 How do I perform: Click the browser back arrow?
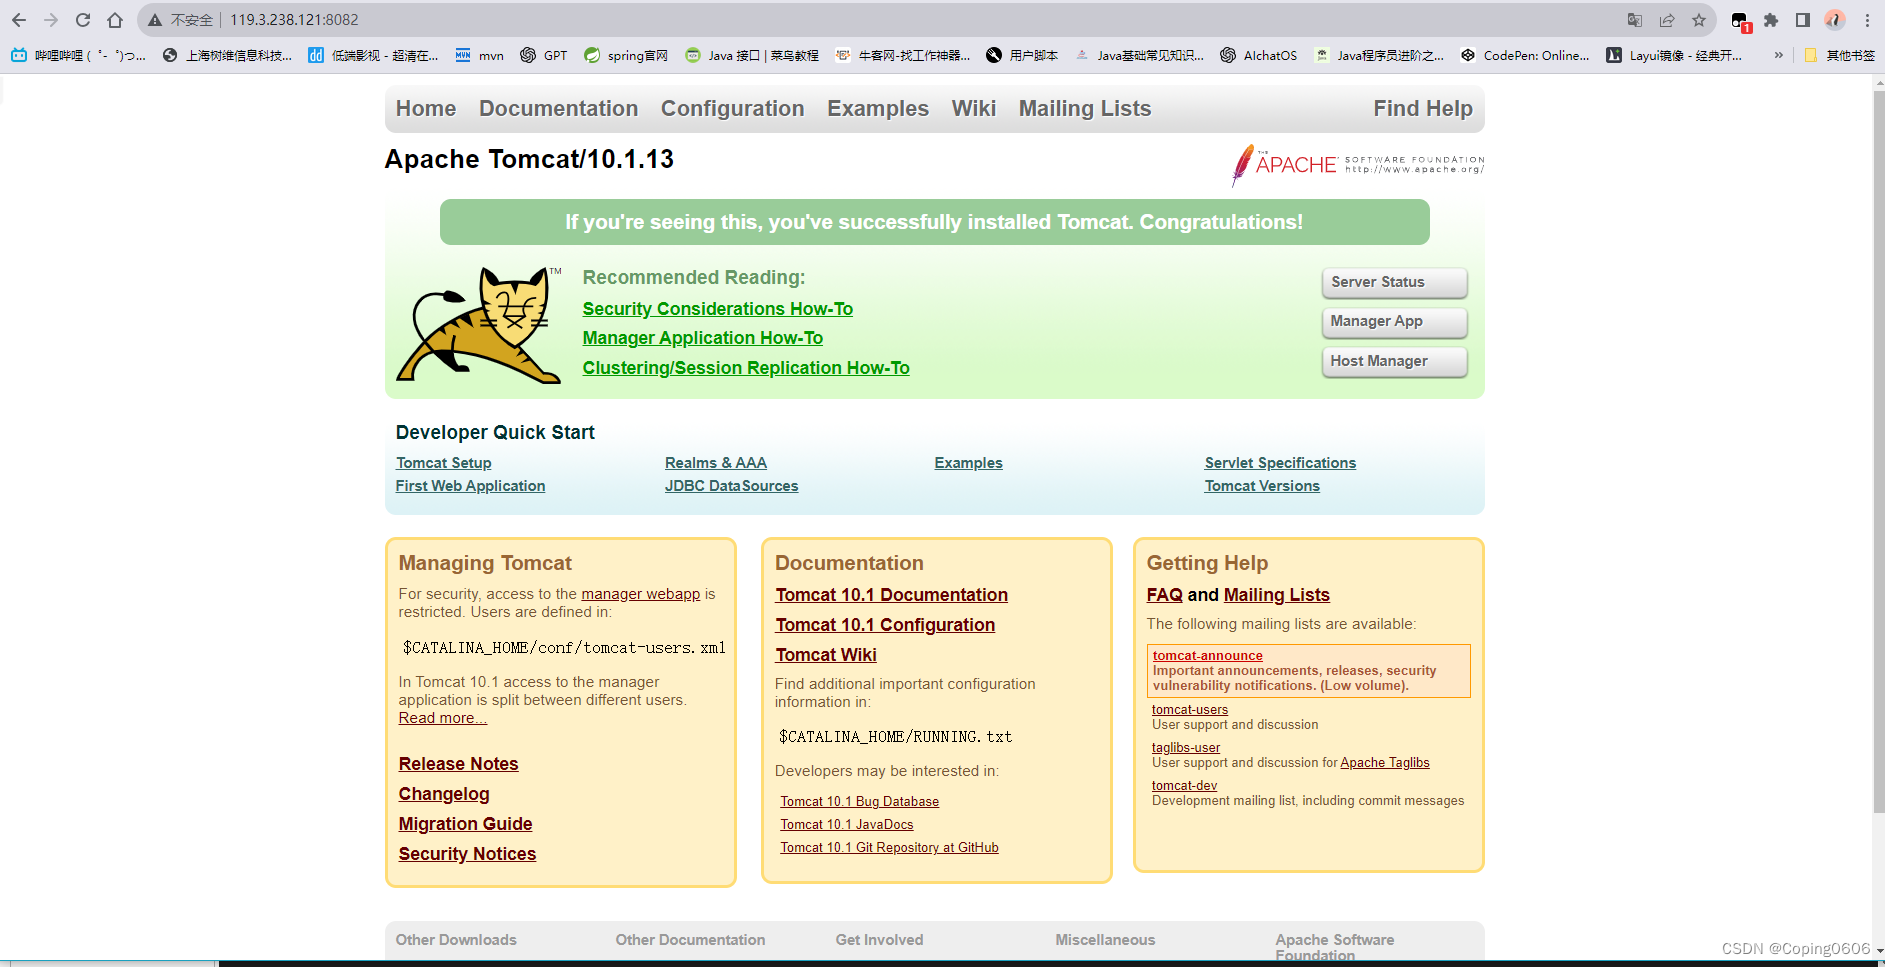[19, 20]
